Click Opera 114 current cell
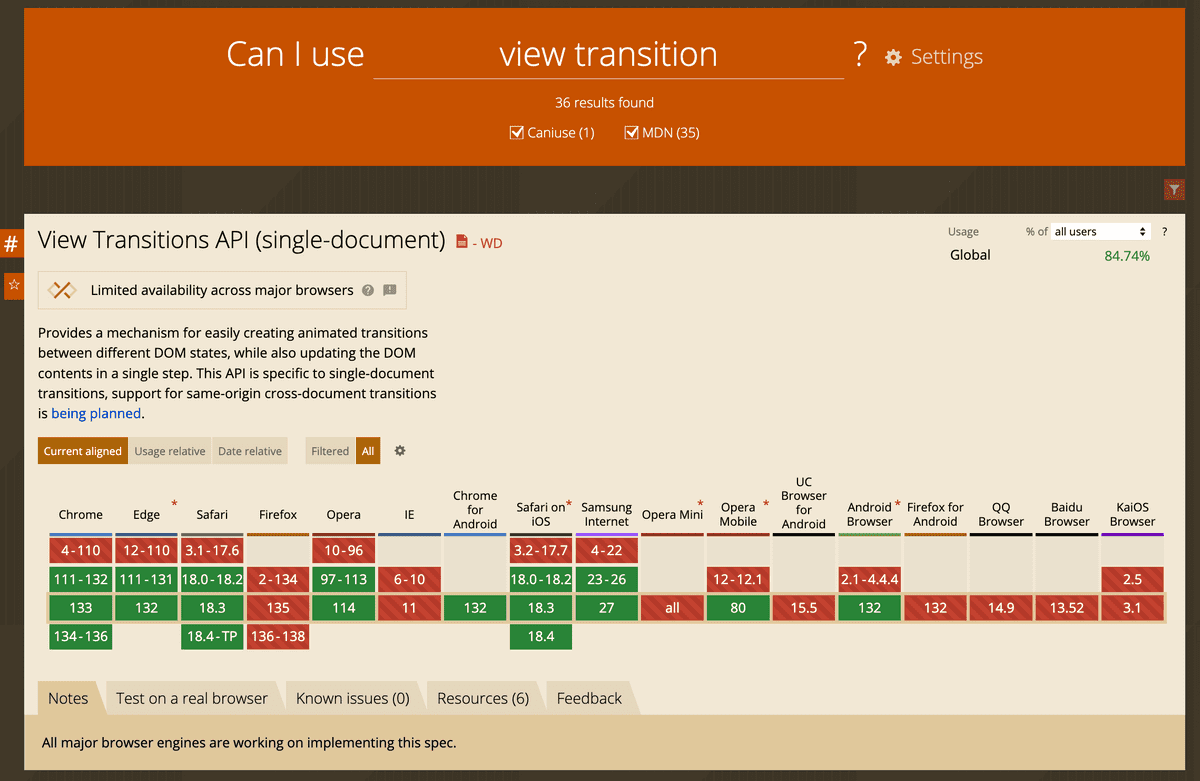Screen dimensions: 1200x781 click(x=344, y=608)
